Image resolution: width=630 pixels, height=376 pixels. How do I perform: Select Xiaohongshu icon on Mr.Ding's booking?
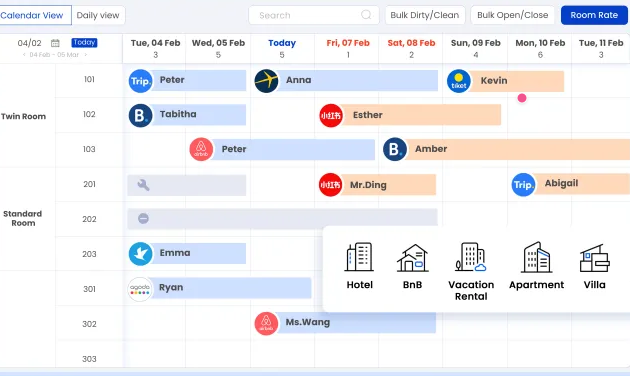click(330, 185)
